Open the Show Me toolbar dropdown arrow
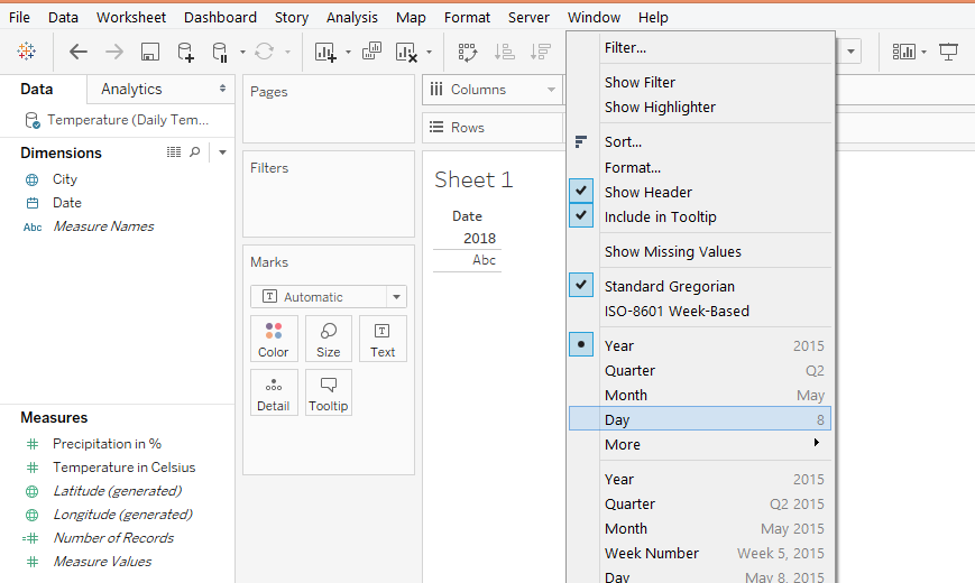The height and width of the screenshot is (583, 975). point(924,52)
